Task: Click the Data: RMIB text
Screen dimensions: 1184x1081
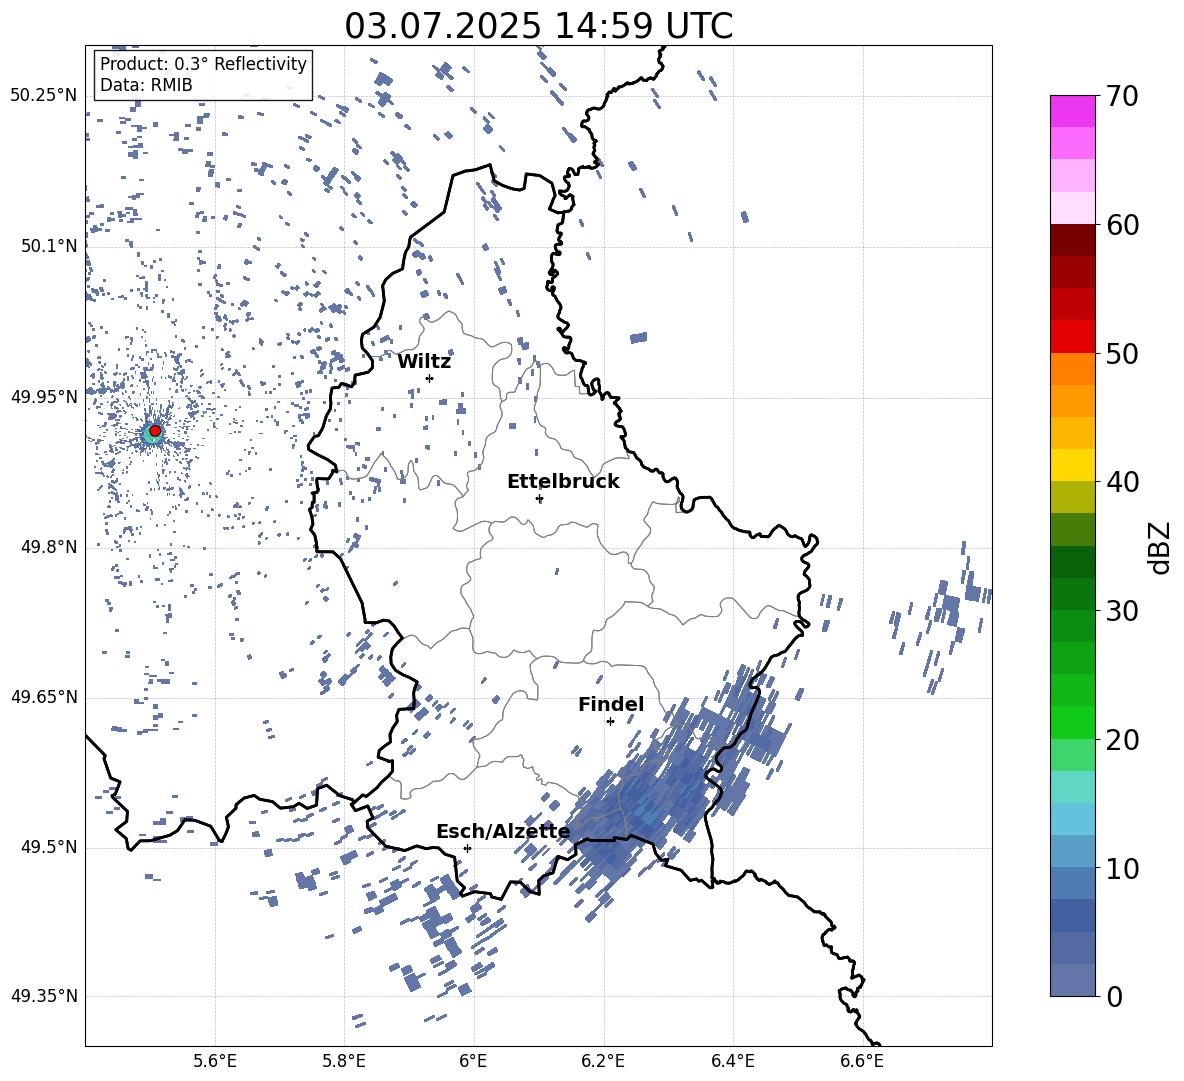Action: point(146,85)
